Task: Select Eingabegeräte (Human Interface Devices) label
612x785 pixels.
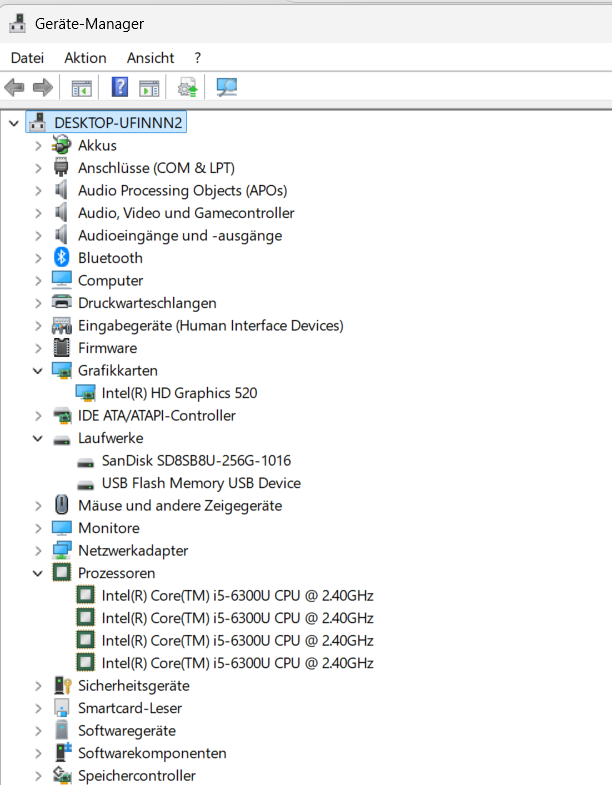Action: click(211, 325)
